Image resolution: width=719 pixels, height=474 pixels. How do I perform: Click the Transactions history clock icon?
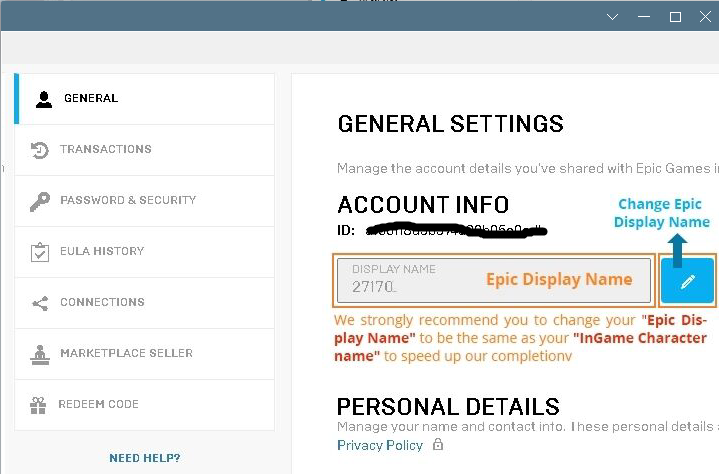point(39,150)
